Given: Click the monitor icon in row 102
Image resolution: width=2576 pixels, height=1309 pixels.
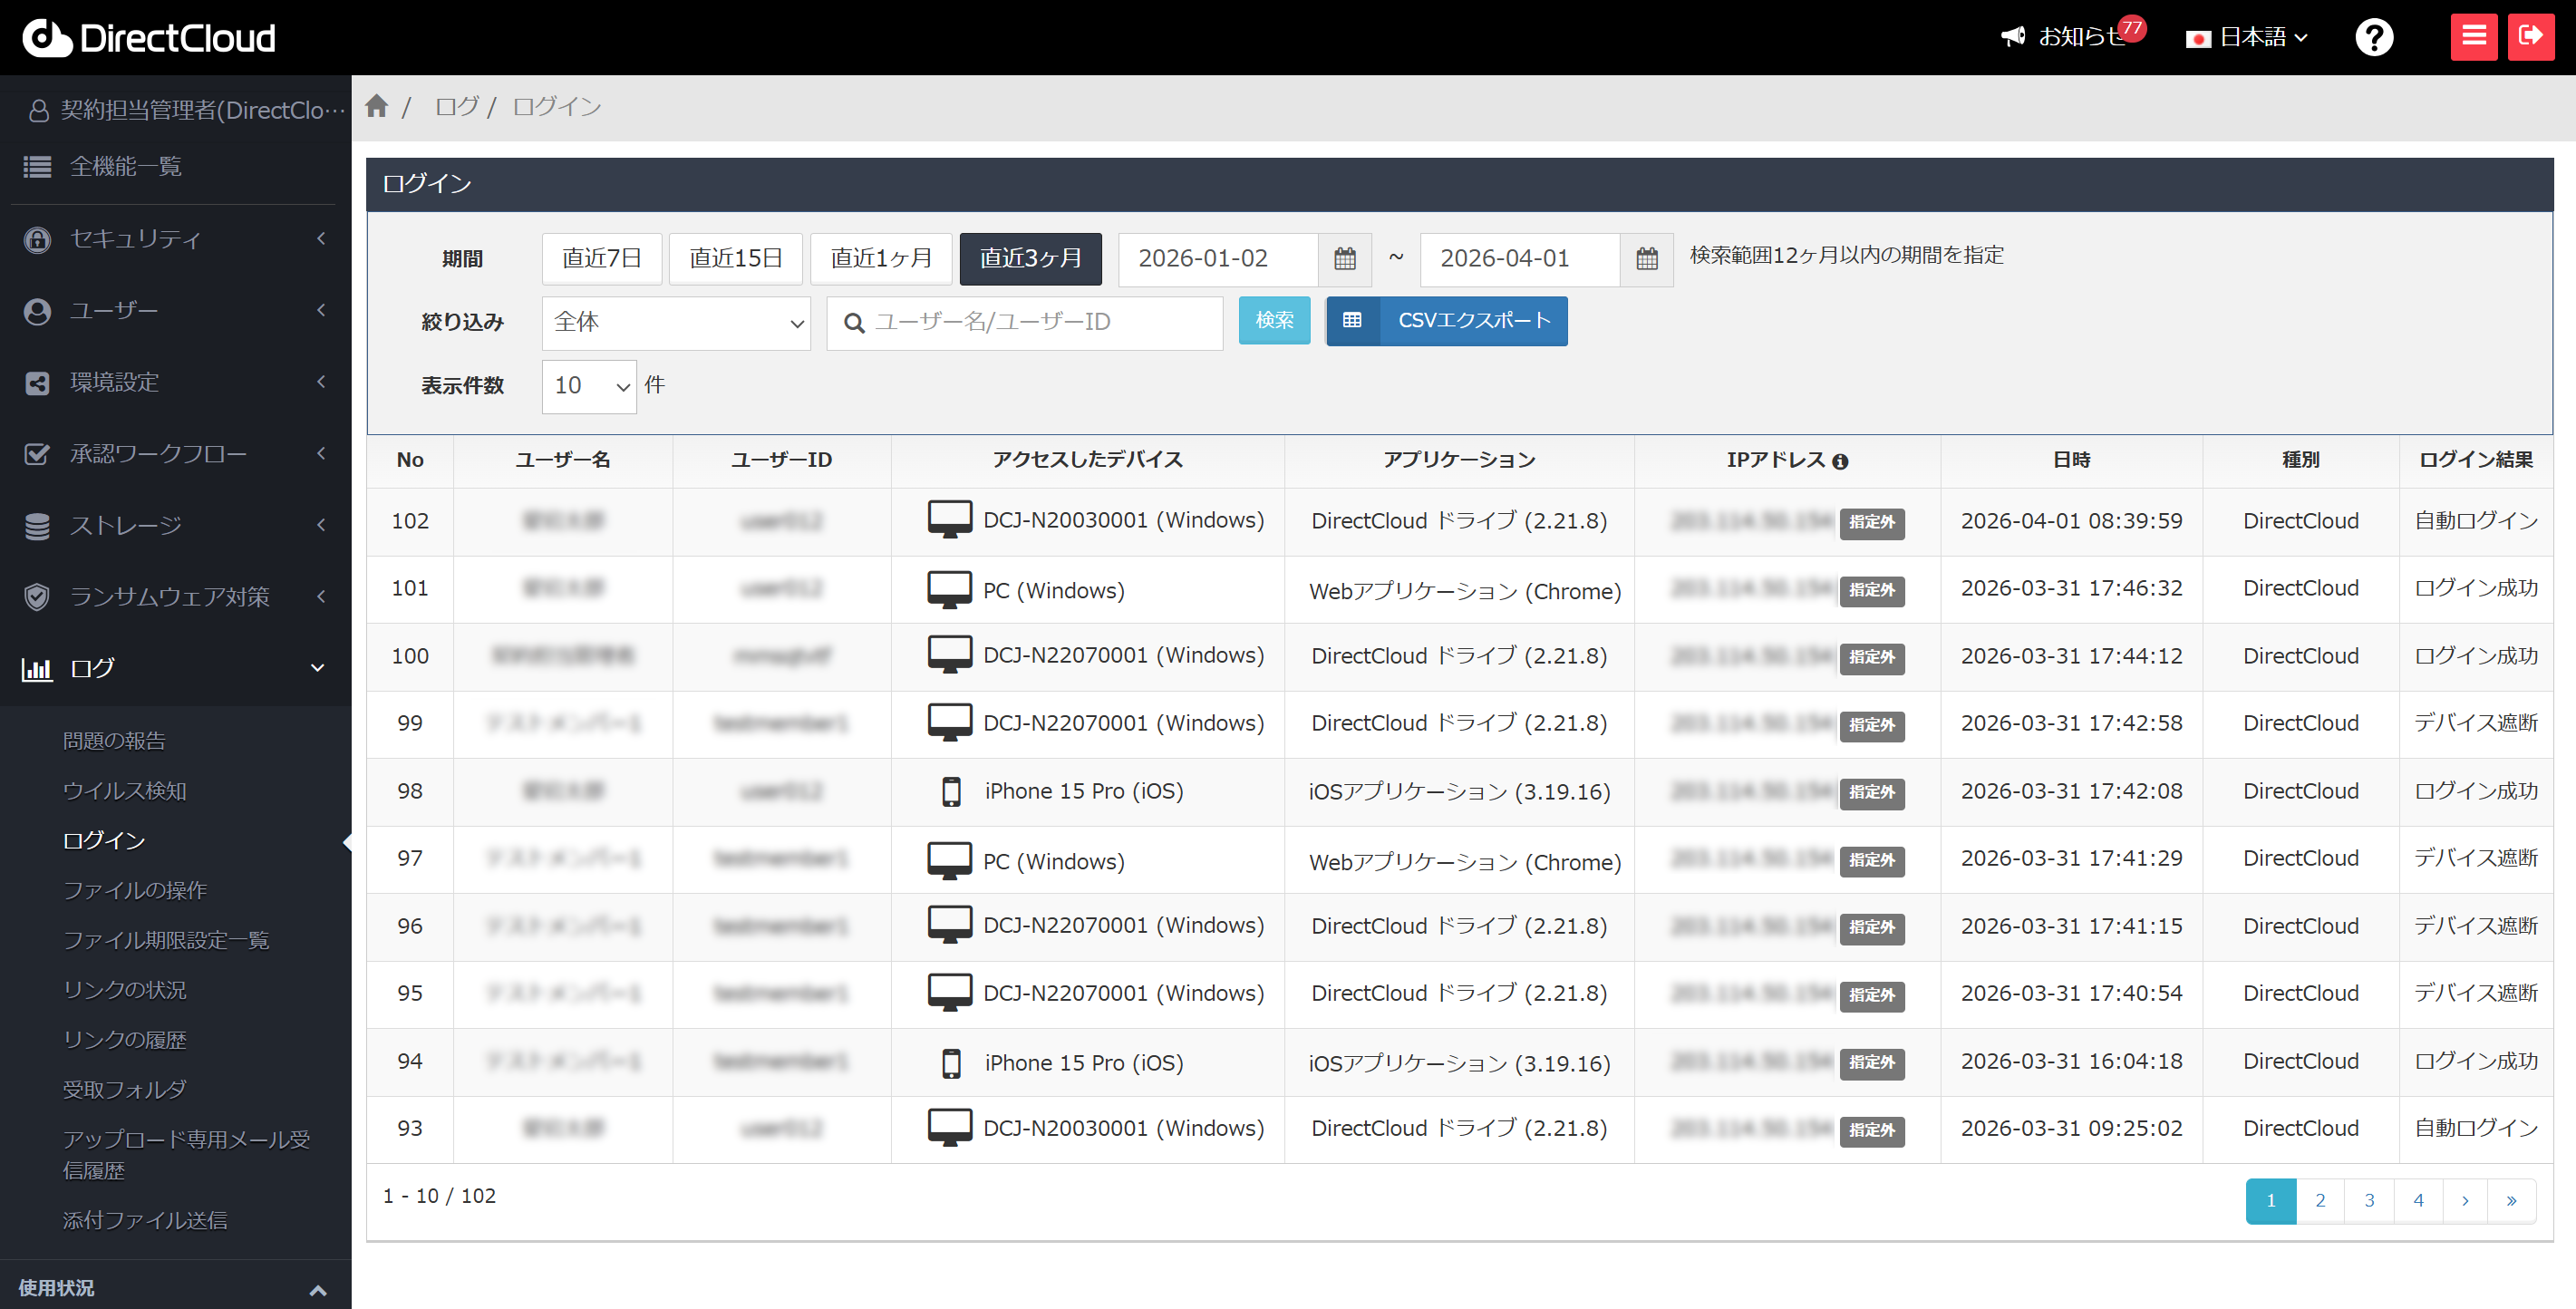Looking at the screenshot, I should (x=949, y=519).
